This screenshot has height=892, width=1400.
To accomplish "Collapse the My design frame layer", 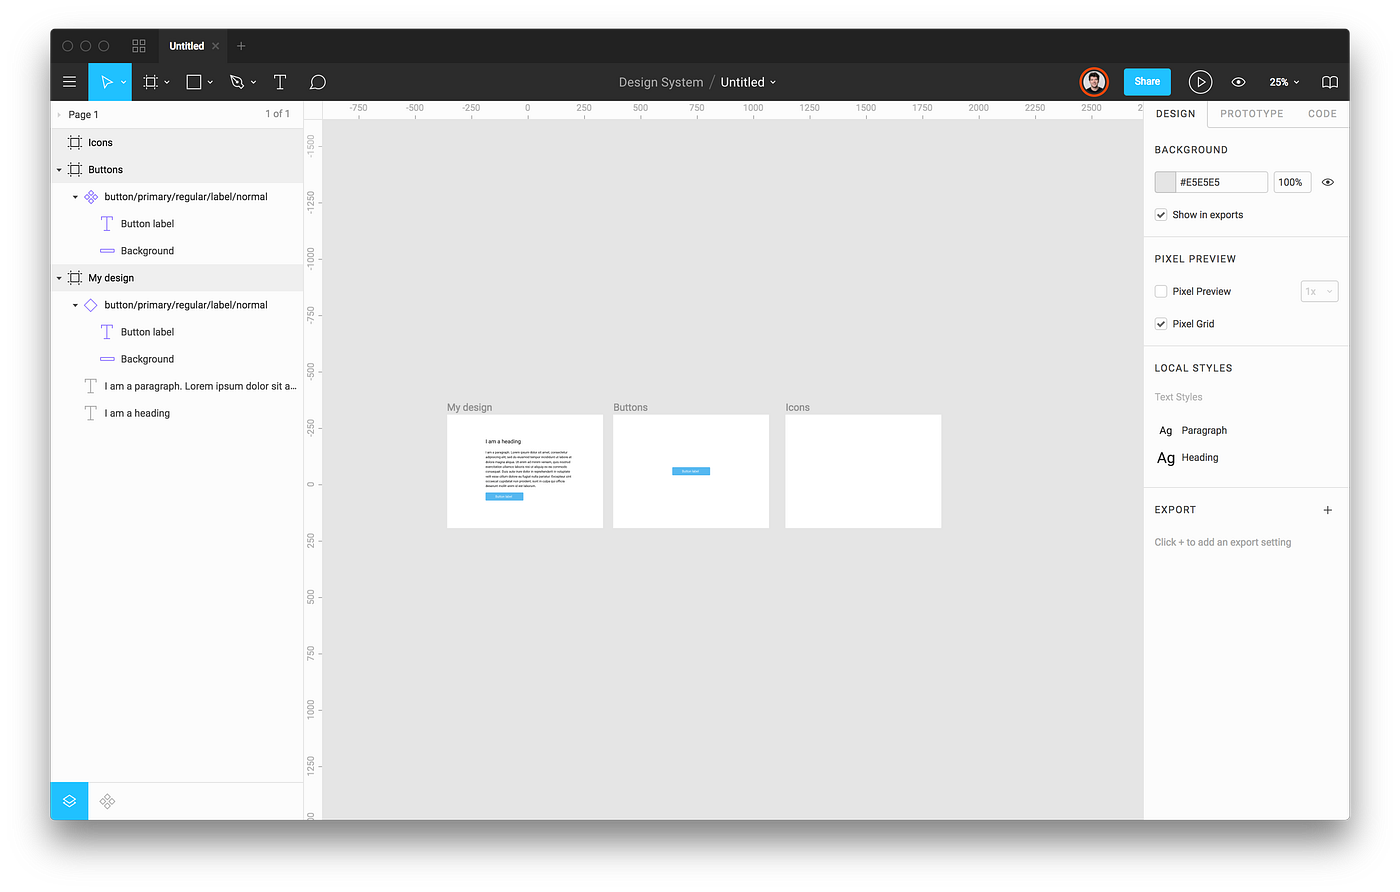I will click(59, 278).
